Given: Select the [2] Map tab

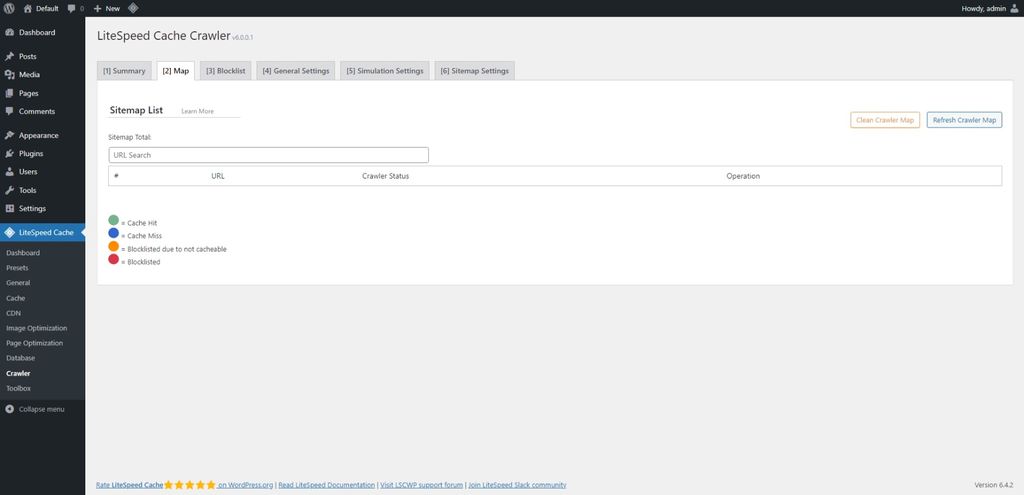Looking at the screenshot, I should pyautogui.click(x=176, y=71).
